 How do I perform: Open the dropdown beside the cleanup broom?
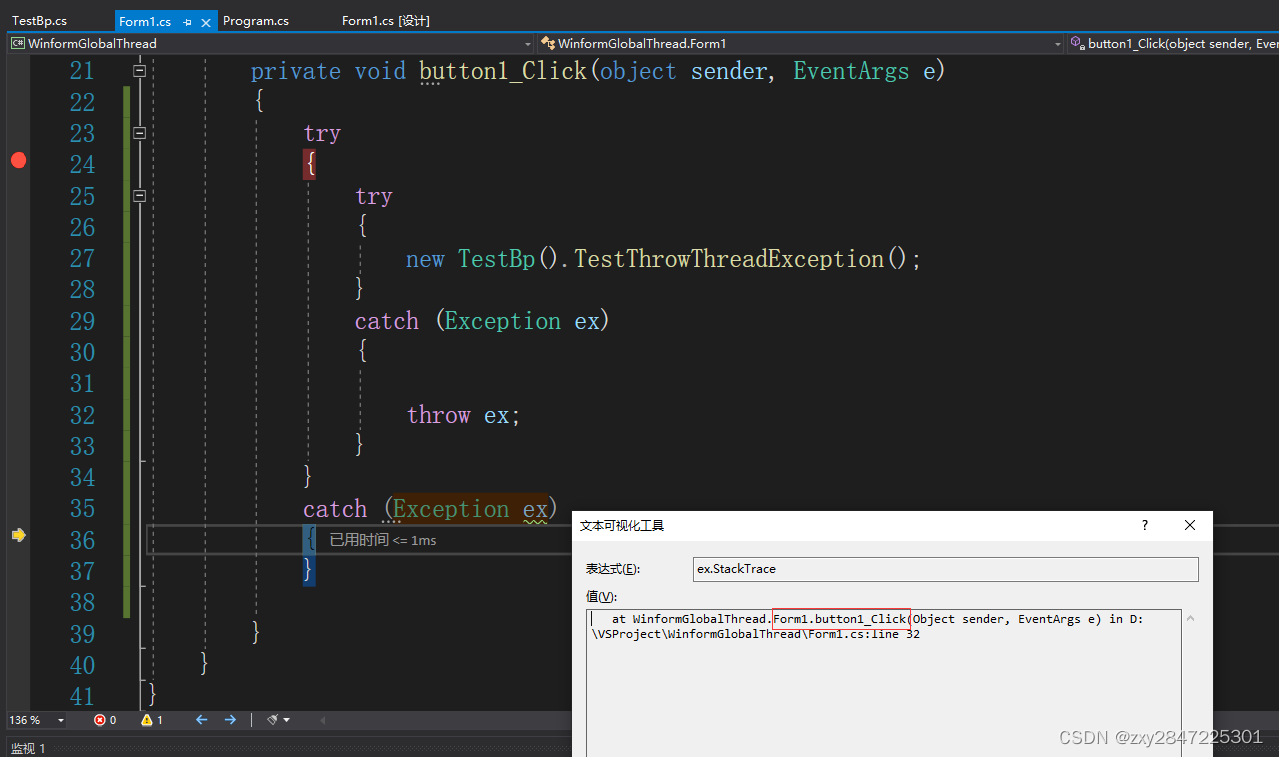point(288,720)
